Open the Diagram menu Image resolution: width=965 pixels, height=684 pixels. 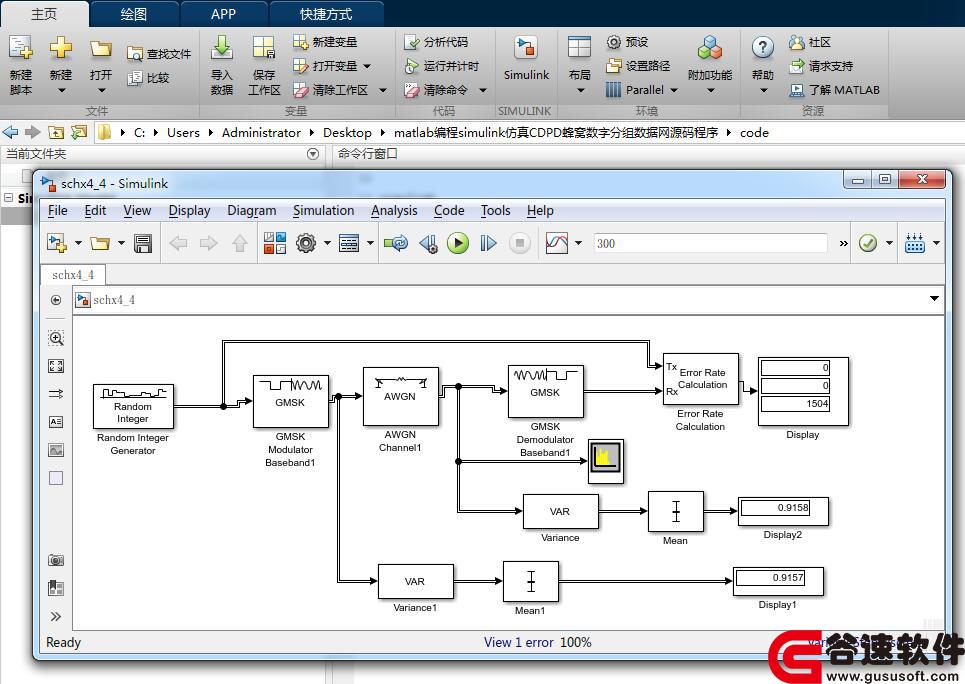click(252, 211)
